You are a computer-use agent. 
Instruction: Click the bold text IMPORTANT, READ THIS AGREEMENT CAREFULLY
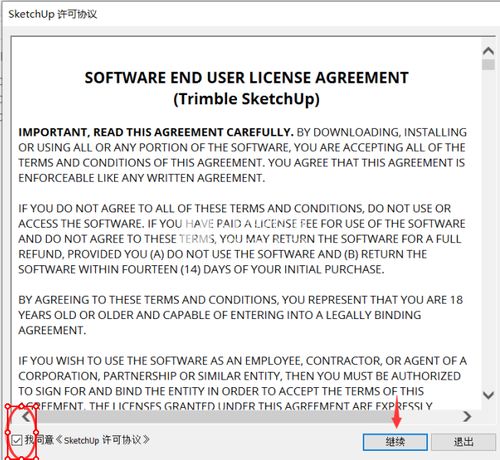tap(156, 132)
